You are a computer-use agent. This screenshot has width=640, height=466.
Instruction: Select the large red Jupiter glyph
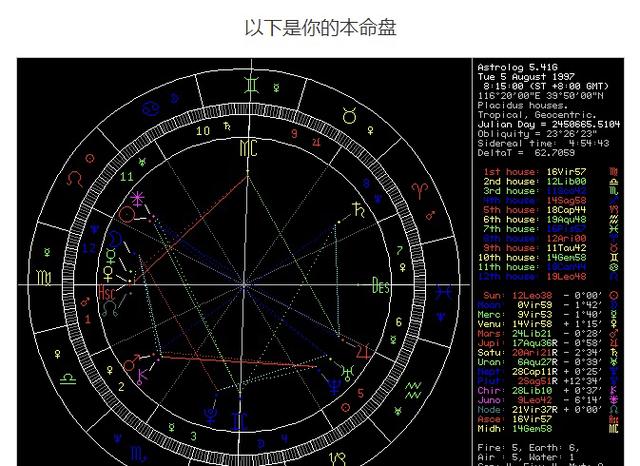point(363,352)
